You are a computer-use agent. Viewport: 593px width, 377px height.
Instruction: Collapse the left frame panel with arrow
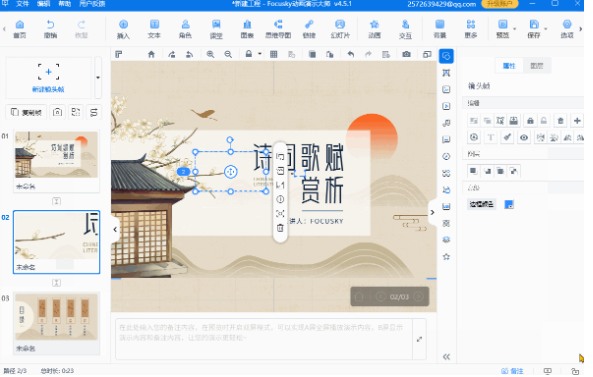(x=115, y=230)
